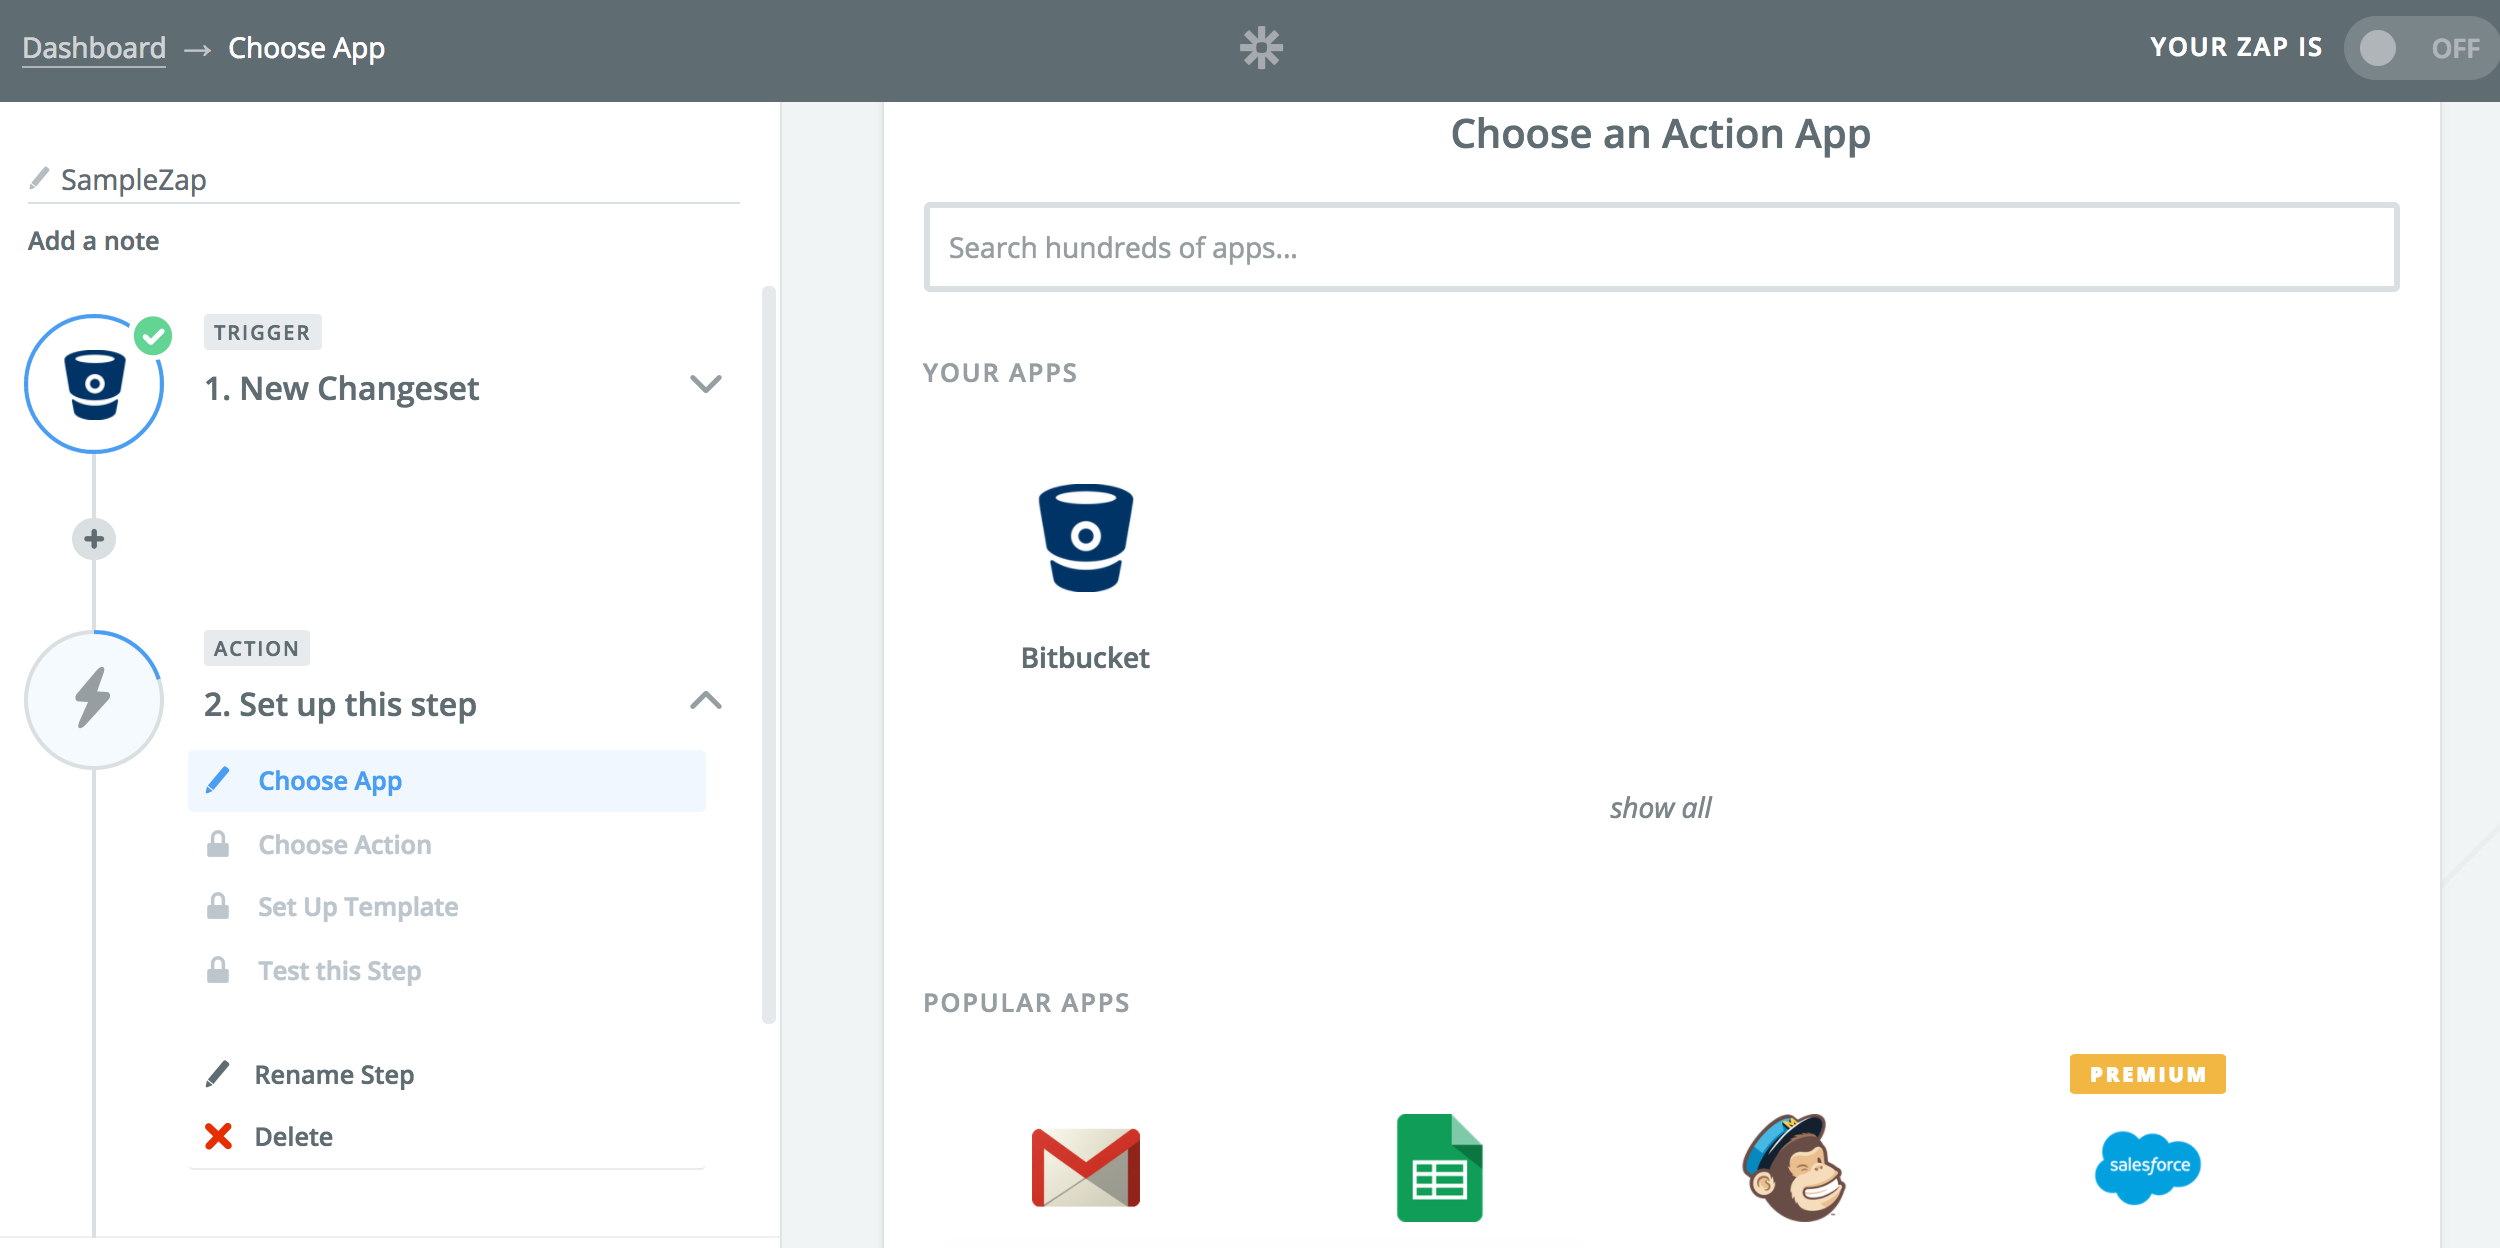The height and width of the screenshot is (1248, 2500).
Task: Click the Zapier asterisk logo in header
Action: coord(1261,48)
